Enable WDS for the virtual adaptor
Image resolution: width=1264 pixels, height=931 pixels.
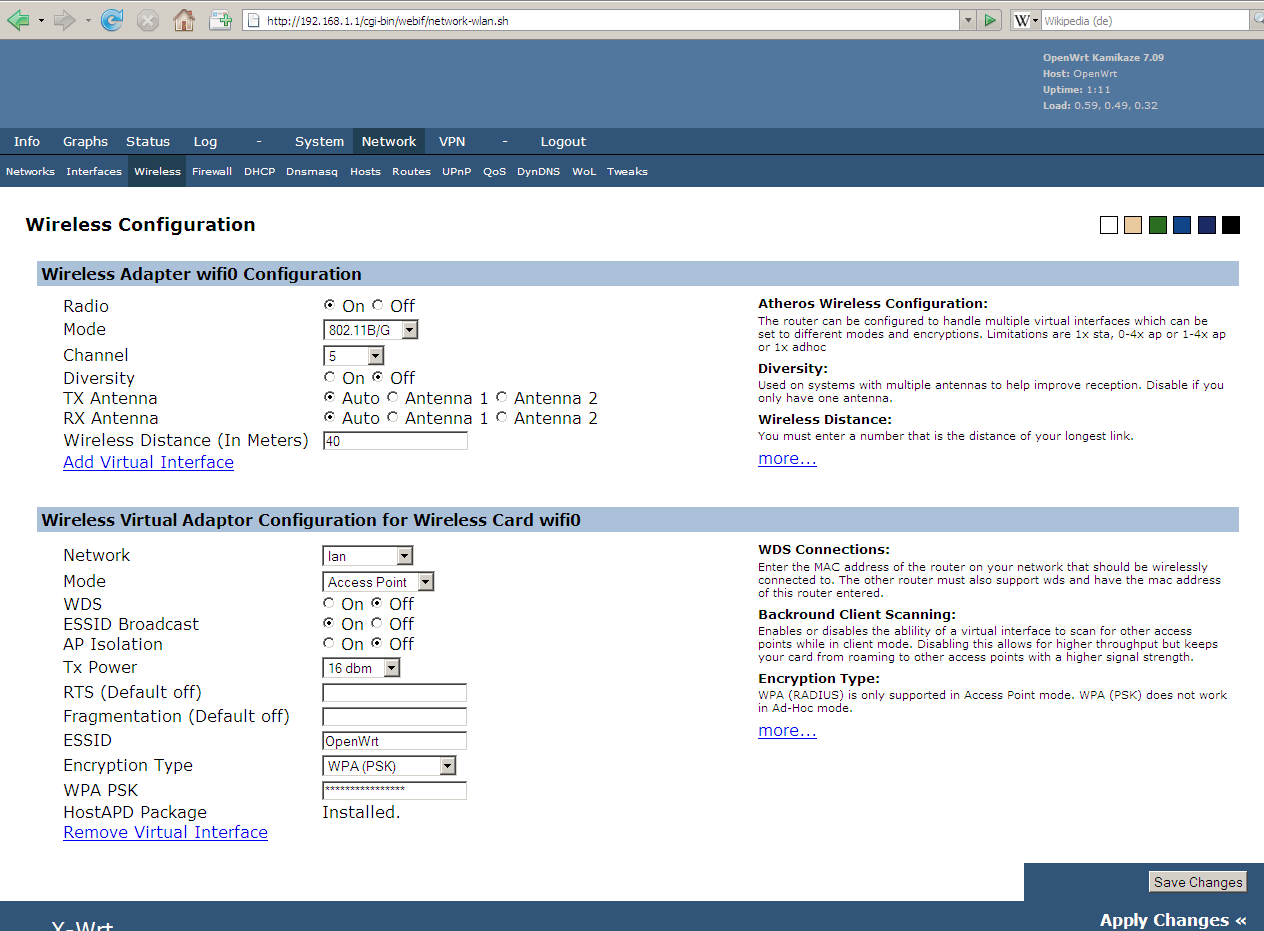click(328, 602)
